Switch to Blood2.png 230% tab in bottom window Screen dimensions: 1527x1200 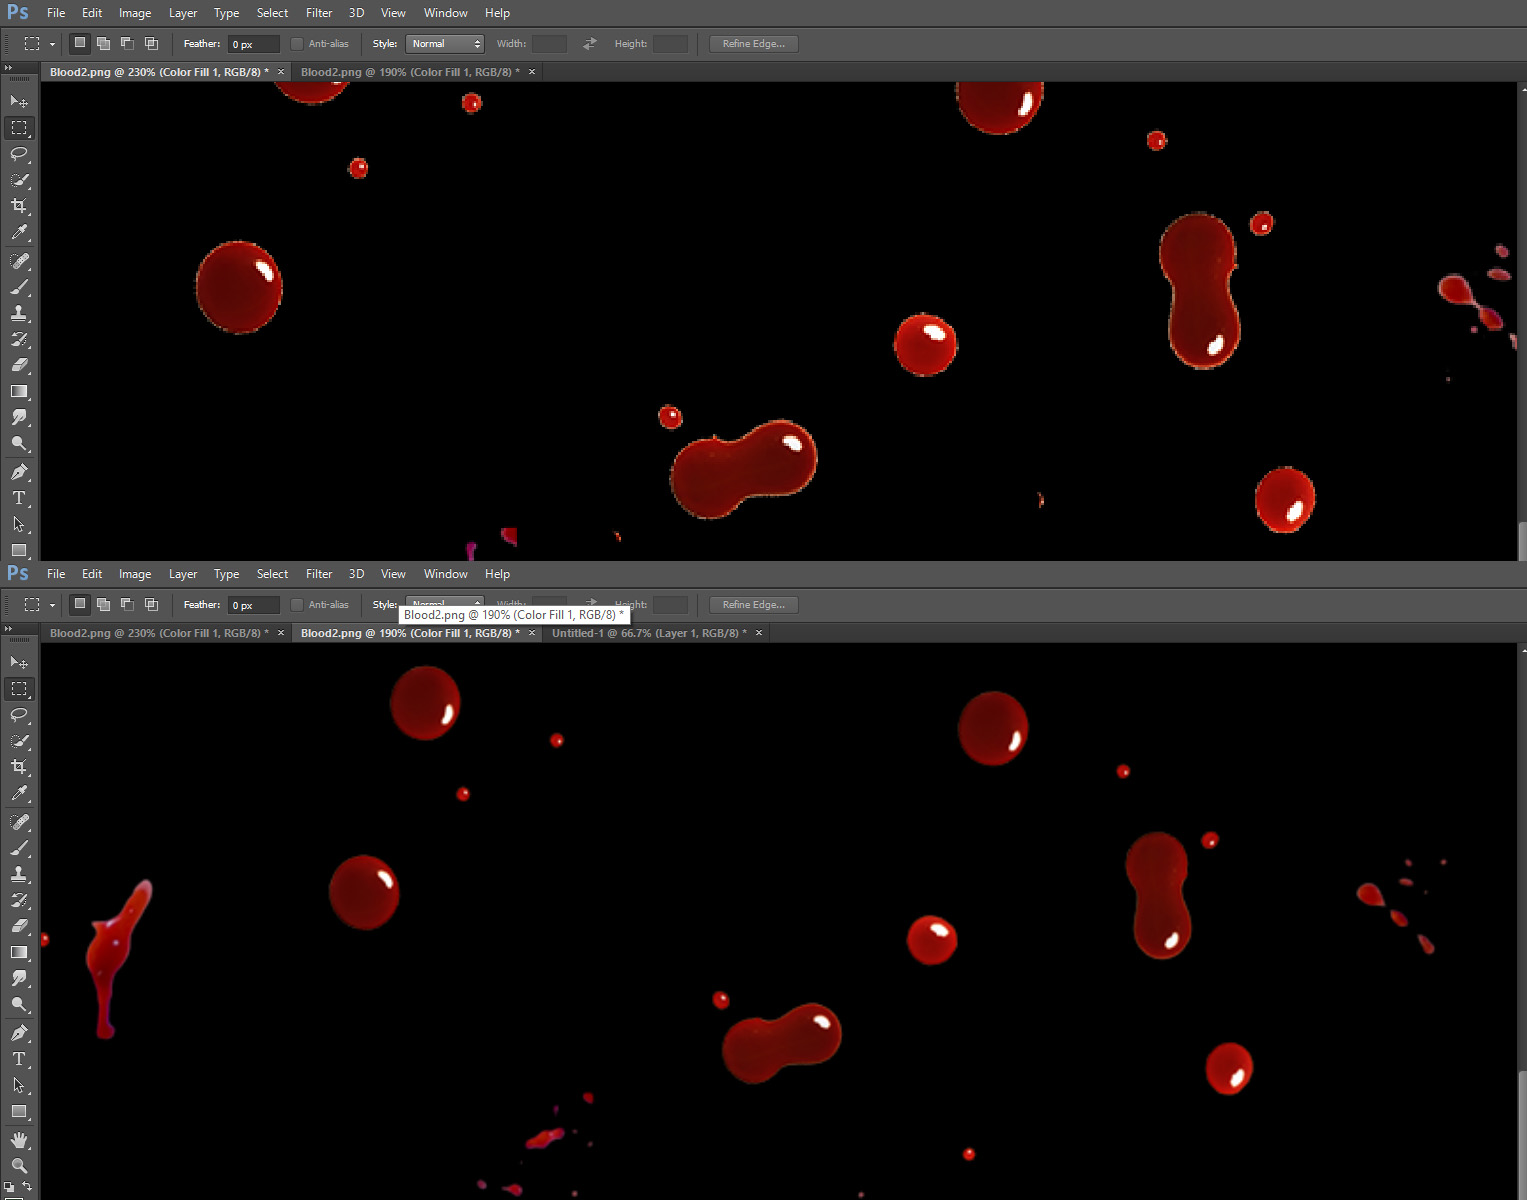click(159, 633)
